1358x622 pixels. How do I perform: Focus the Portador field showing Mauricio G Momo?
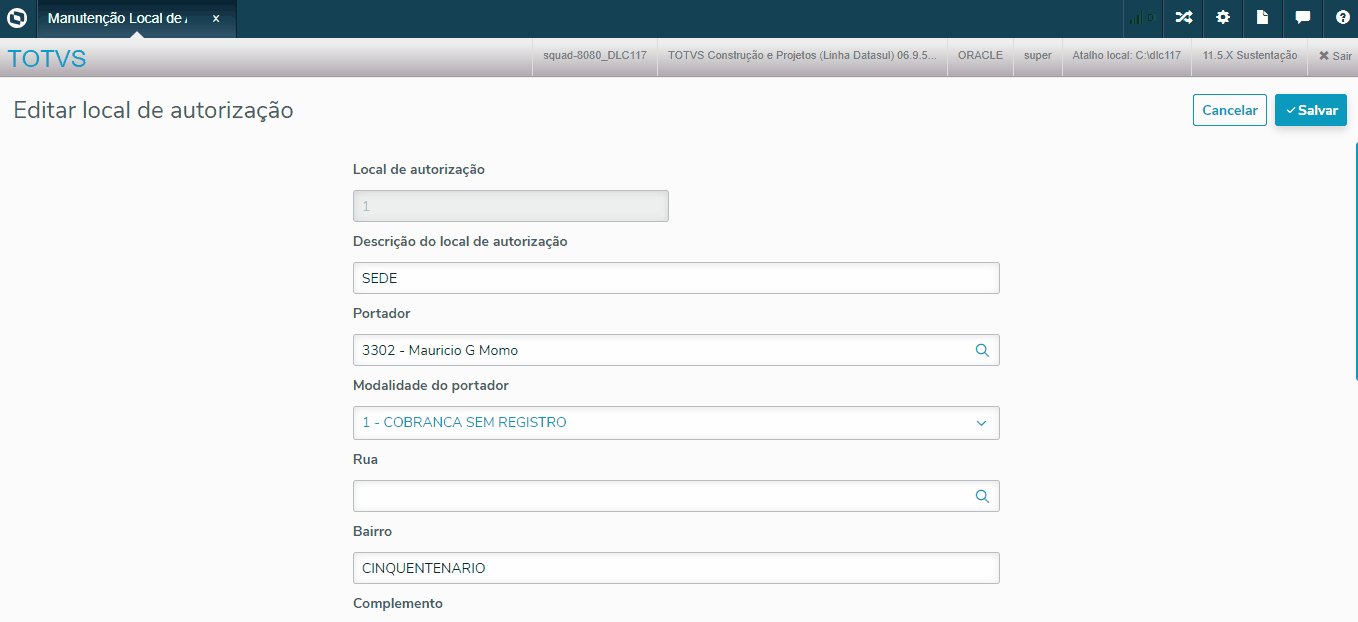676,350
